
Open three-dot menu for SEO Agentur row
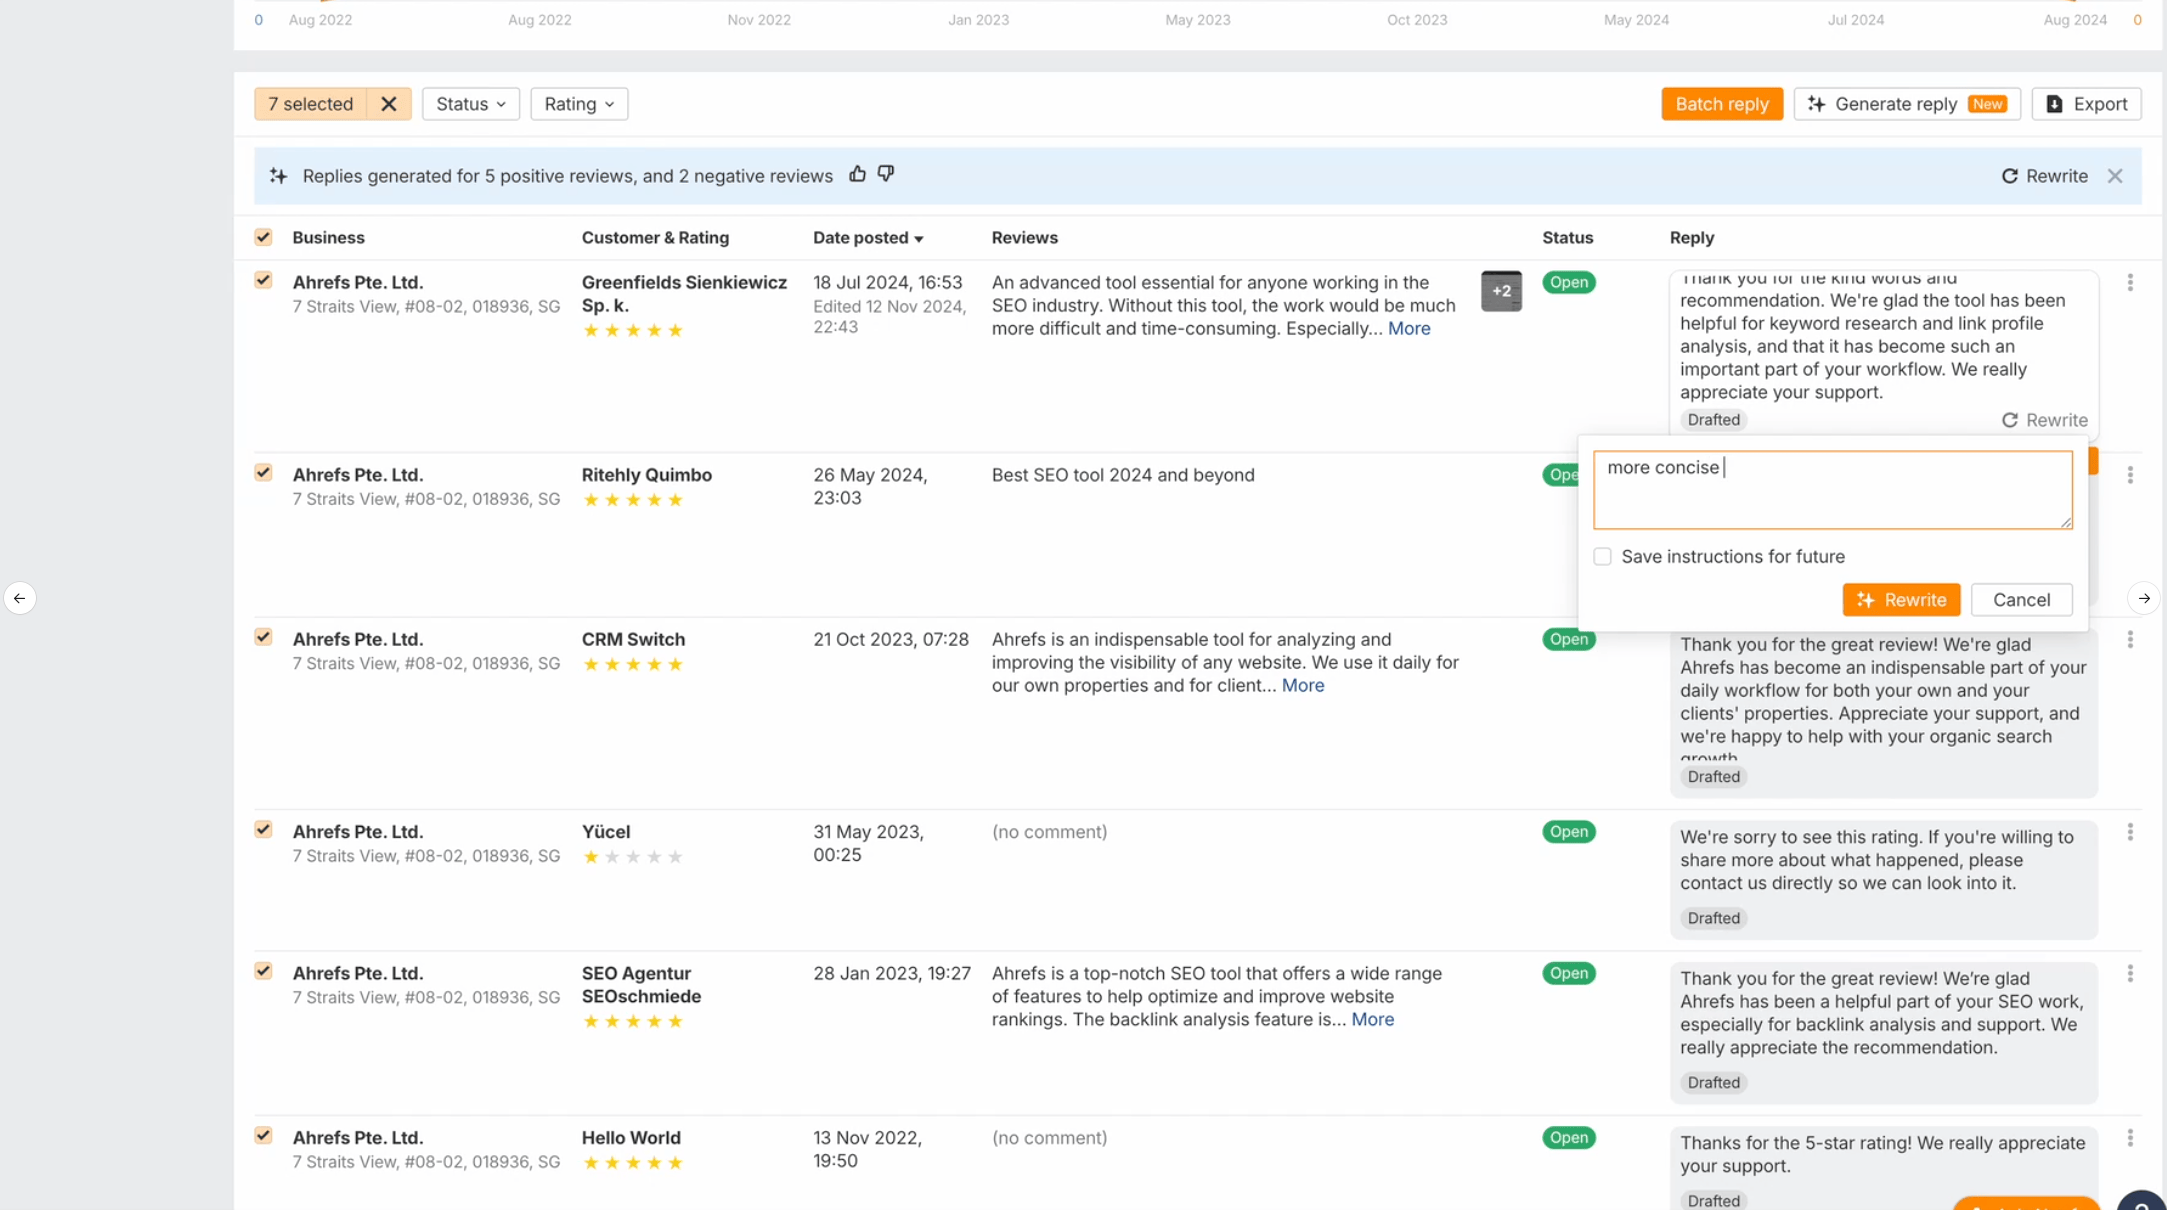click(x=2130, y=974)
